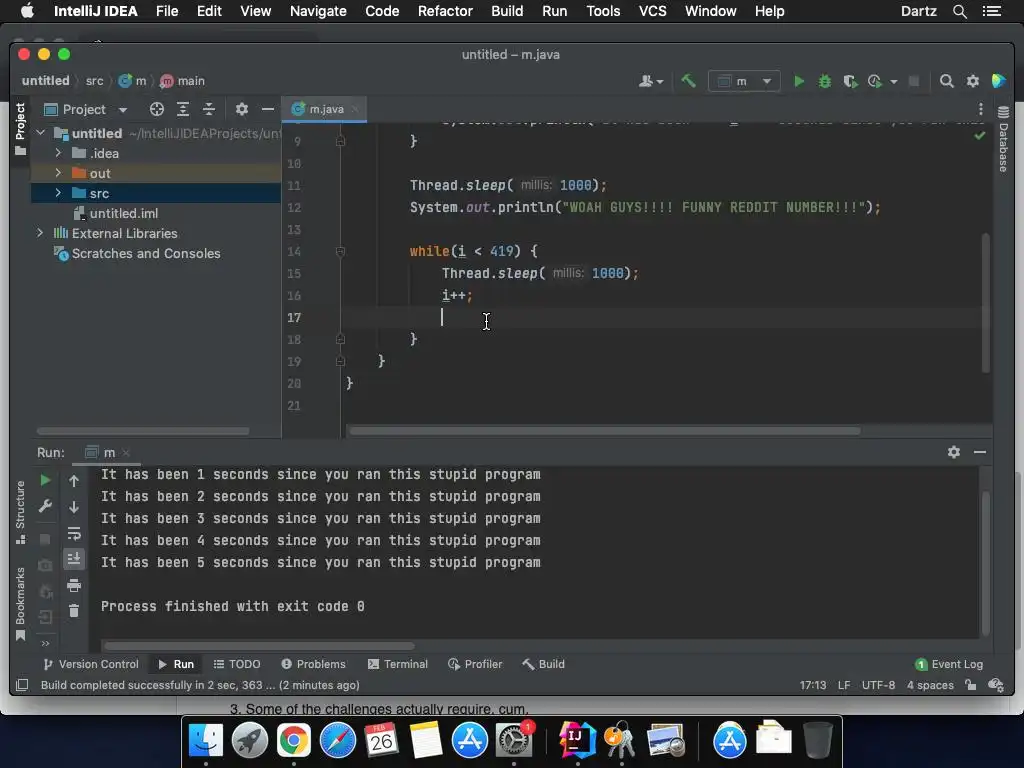Open Project panel options gear
This screenshot has height=768, width=1024.
click(x=242, y=109)
